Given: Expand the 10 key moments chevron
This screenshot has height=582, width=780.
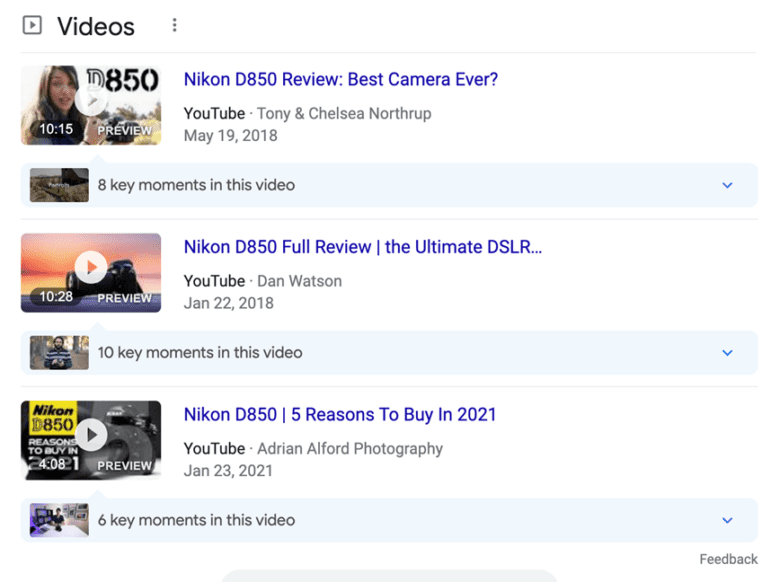Looking at the screenshot, I should tap(727, 353).
